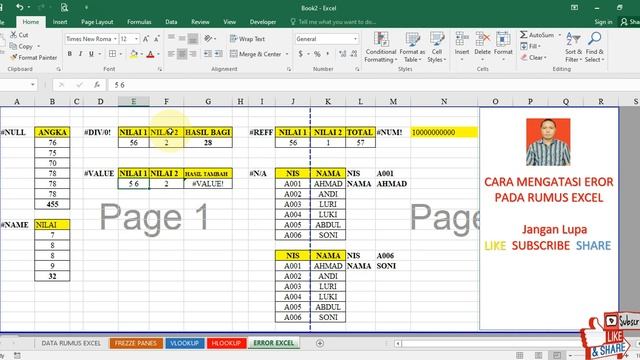Click the Clear button in Editing

coord(533,58)
